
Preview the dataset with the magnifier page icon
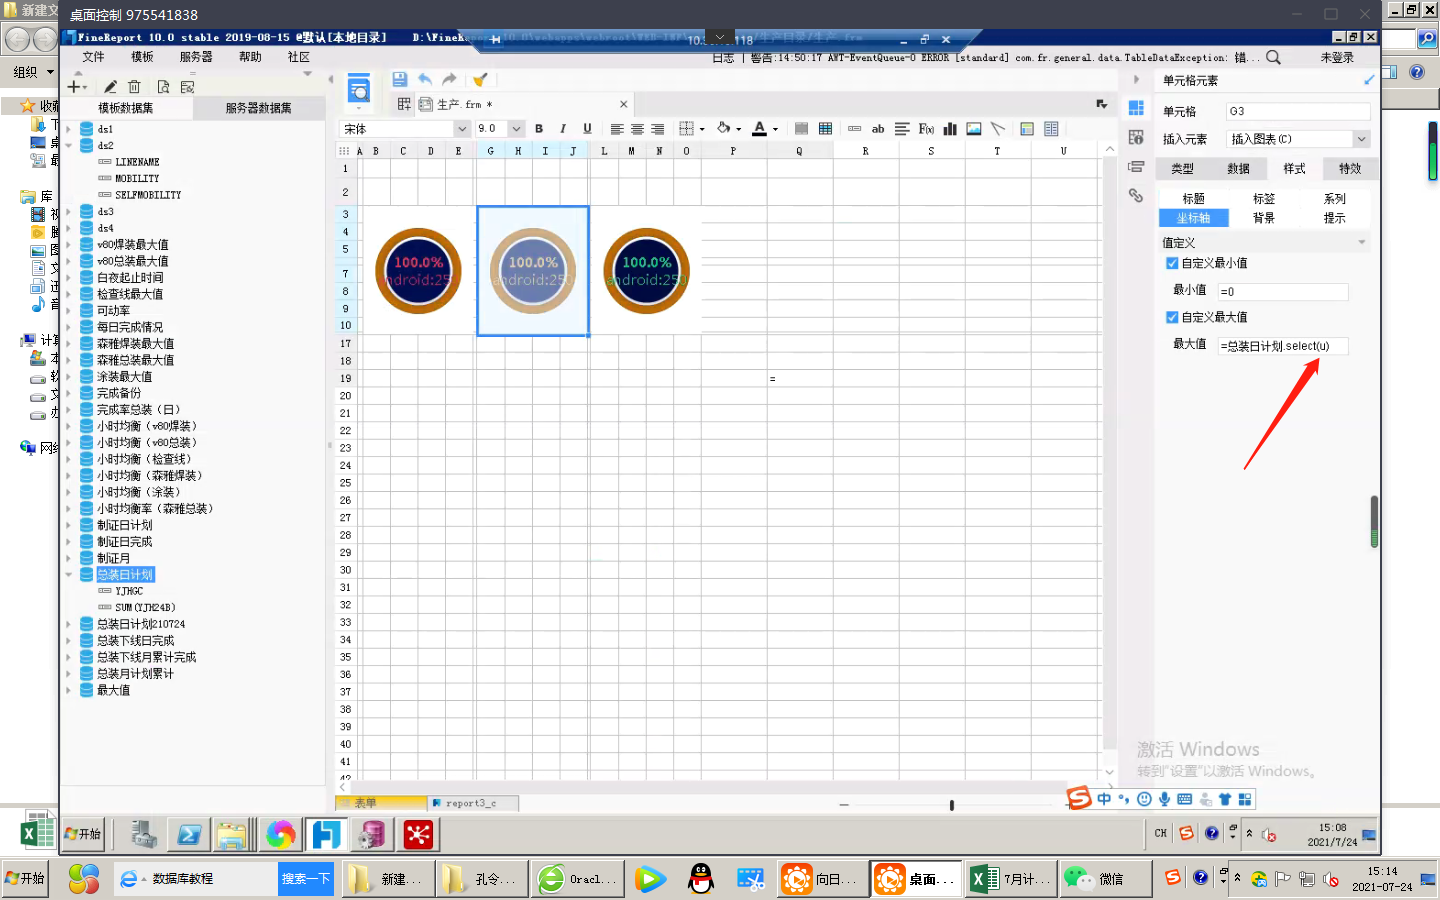(163, 87)
